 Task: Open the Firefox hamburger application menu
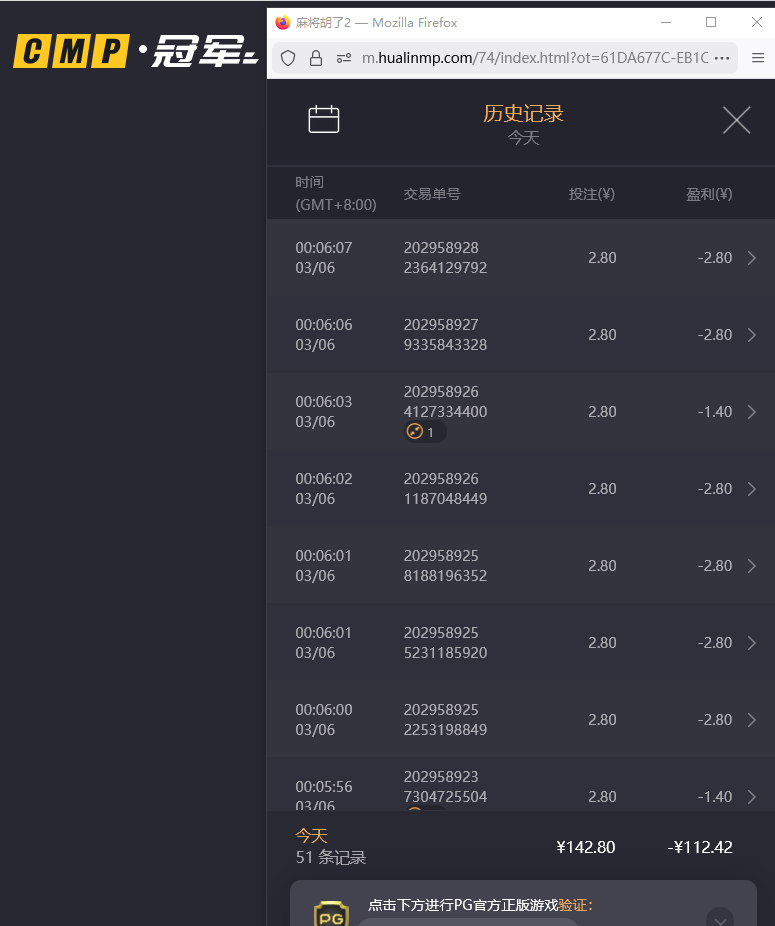[x=757, y=58]
